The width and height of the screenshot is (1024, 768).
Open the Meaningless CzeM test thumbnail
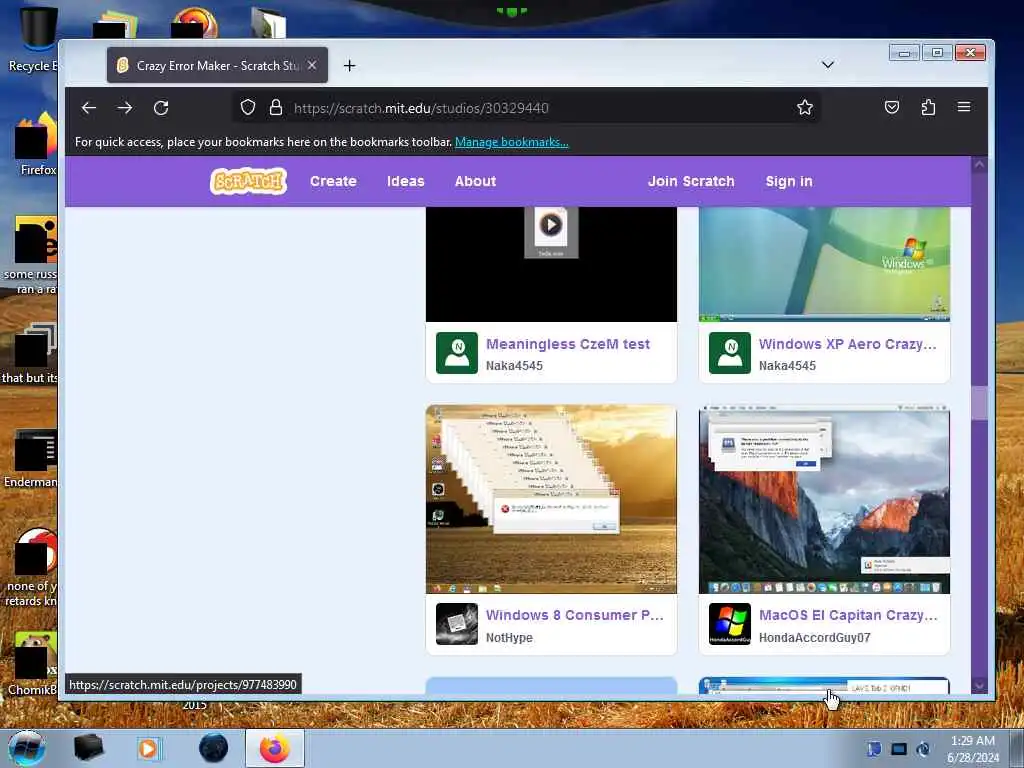coord(551,264)
